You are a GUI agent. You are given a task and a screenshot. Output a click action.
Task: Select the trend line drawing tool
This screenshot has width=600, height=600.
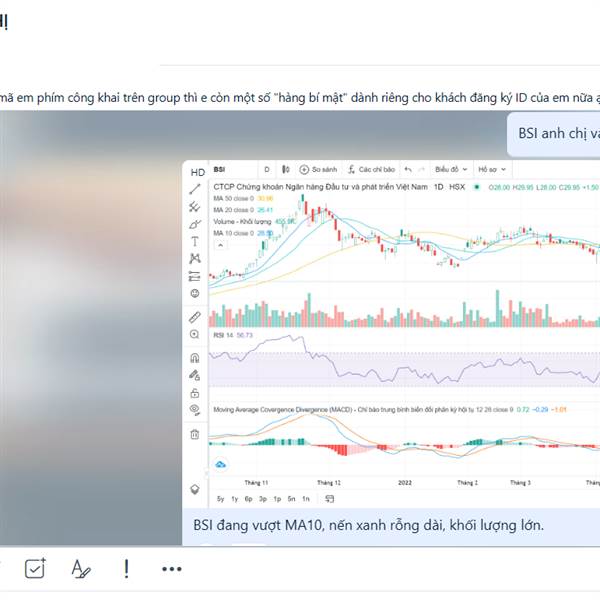pos(195,189)
